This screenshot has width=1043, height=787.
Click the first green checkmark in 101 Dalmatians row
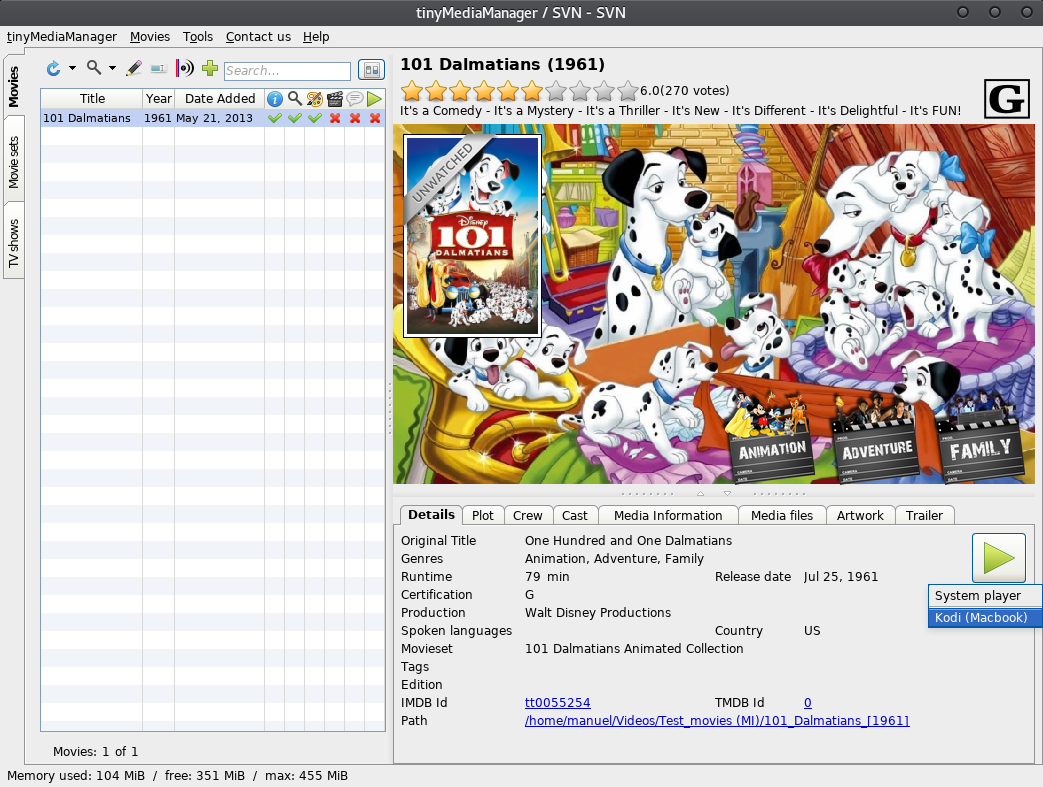[275, 118]
